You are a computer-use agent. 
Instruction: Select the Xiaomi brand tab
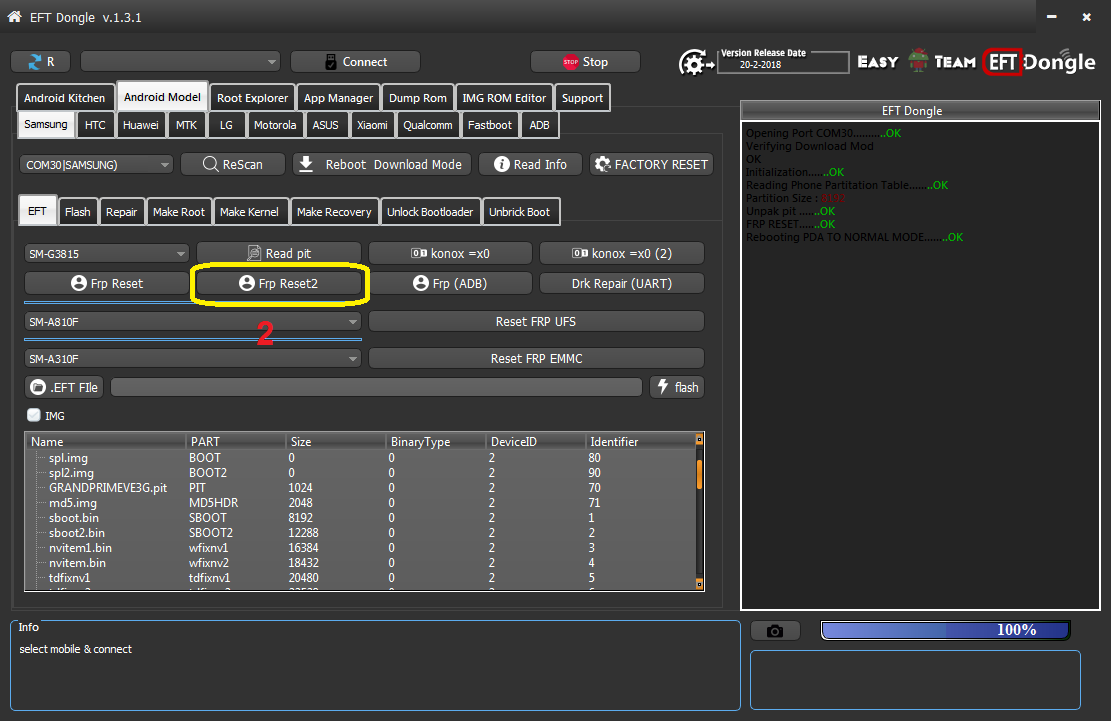pos(372,125)
